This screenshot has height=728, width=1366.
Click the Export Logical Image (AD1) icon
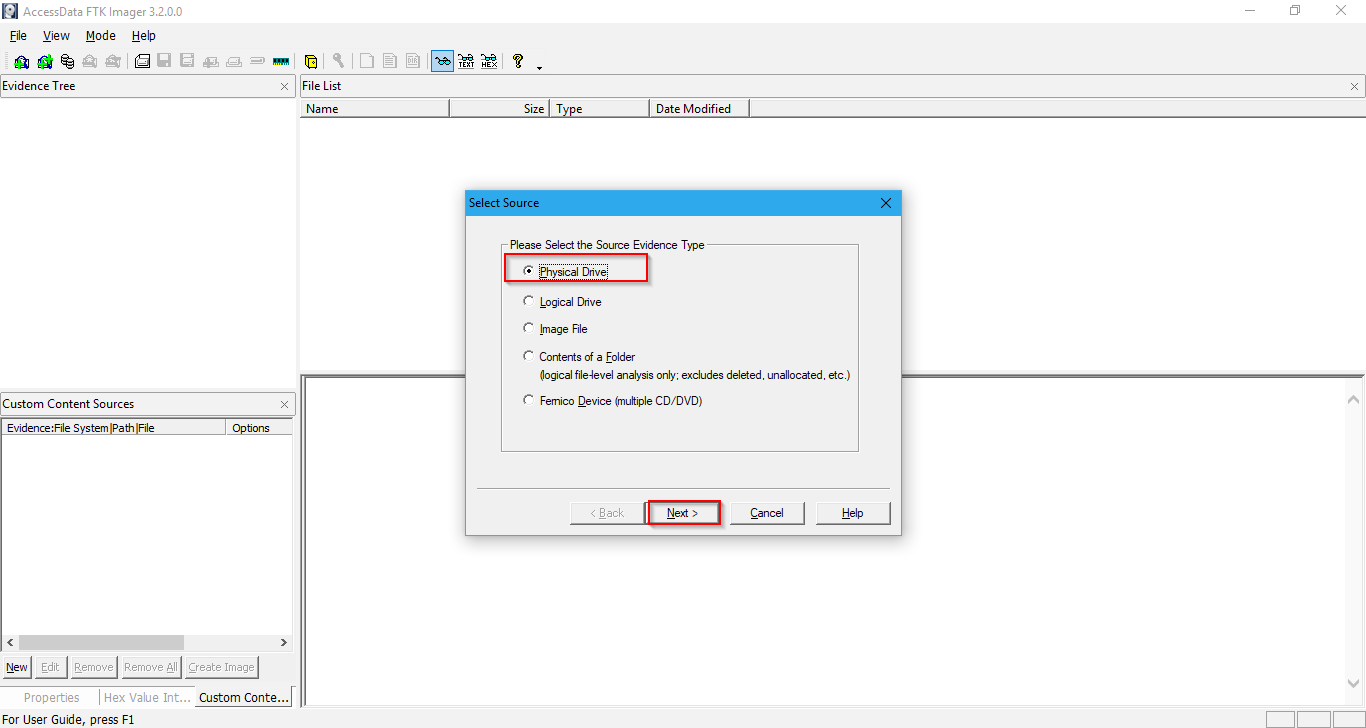tap(187, 61)
